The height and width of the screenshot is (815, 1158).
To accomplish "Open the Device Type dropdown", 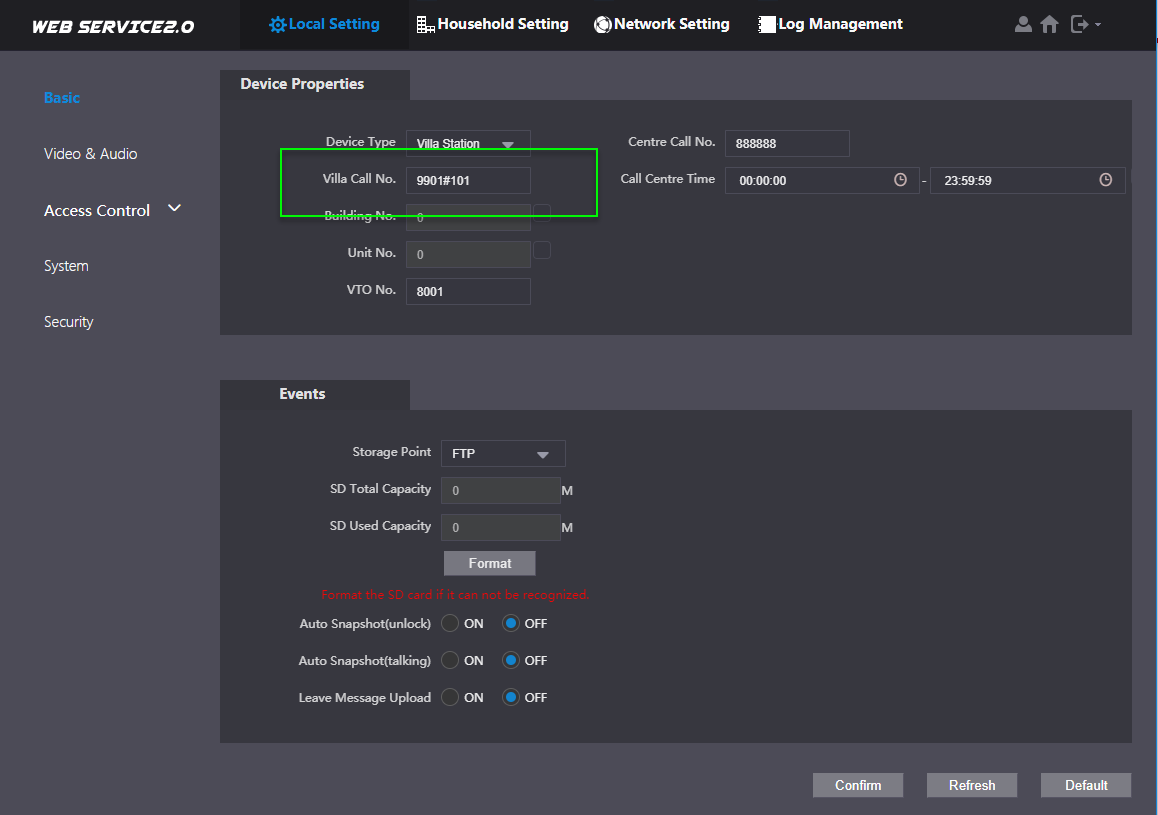I will (468, 144).
